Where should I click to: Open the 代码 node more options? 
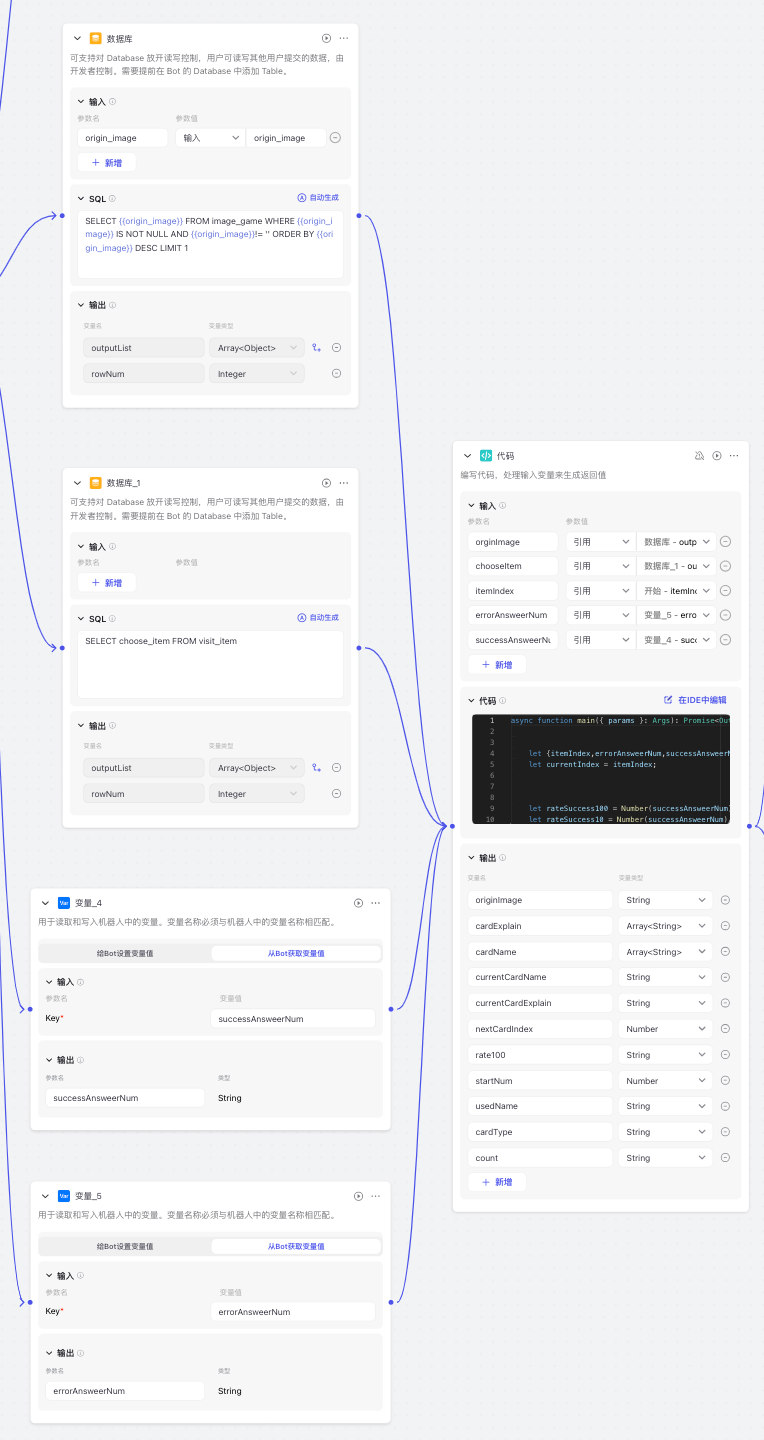click(734, 455)
